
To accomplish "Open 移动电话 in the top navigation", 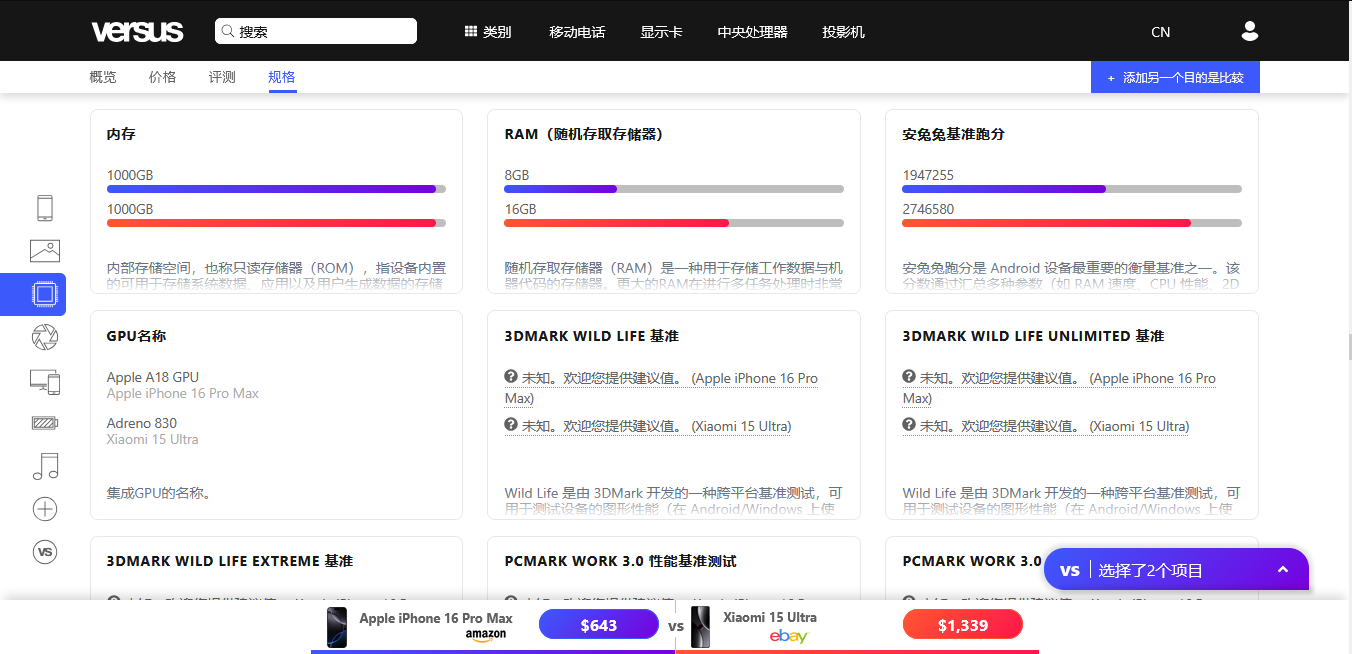I will pos(577,32).
